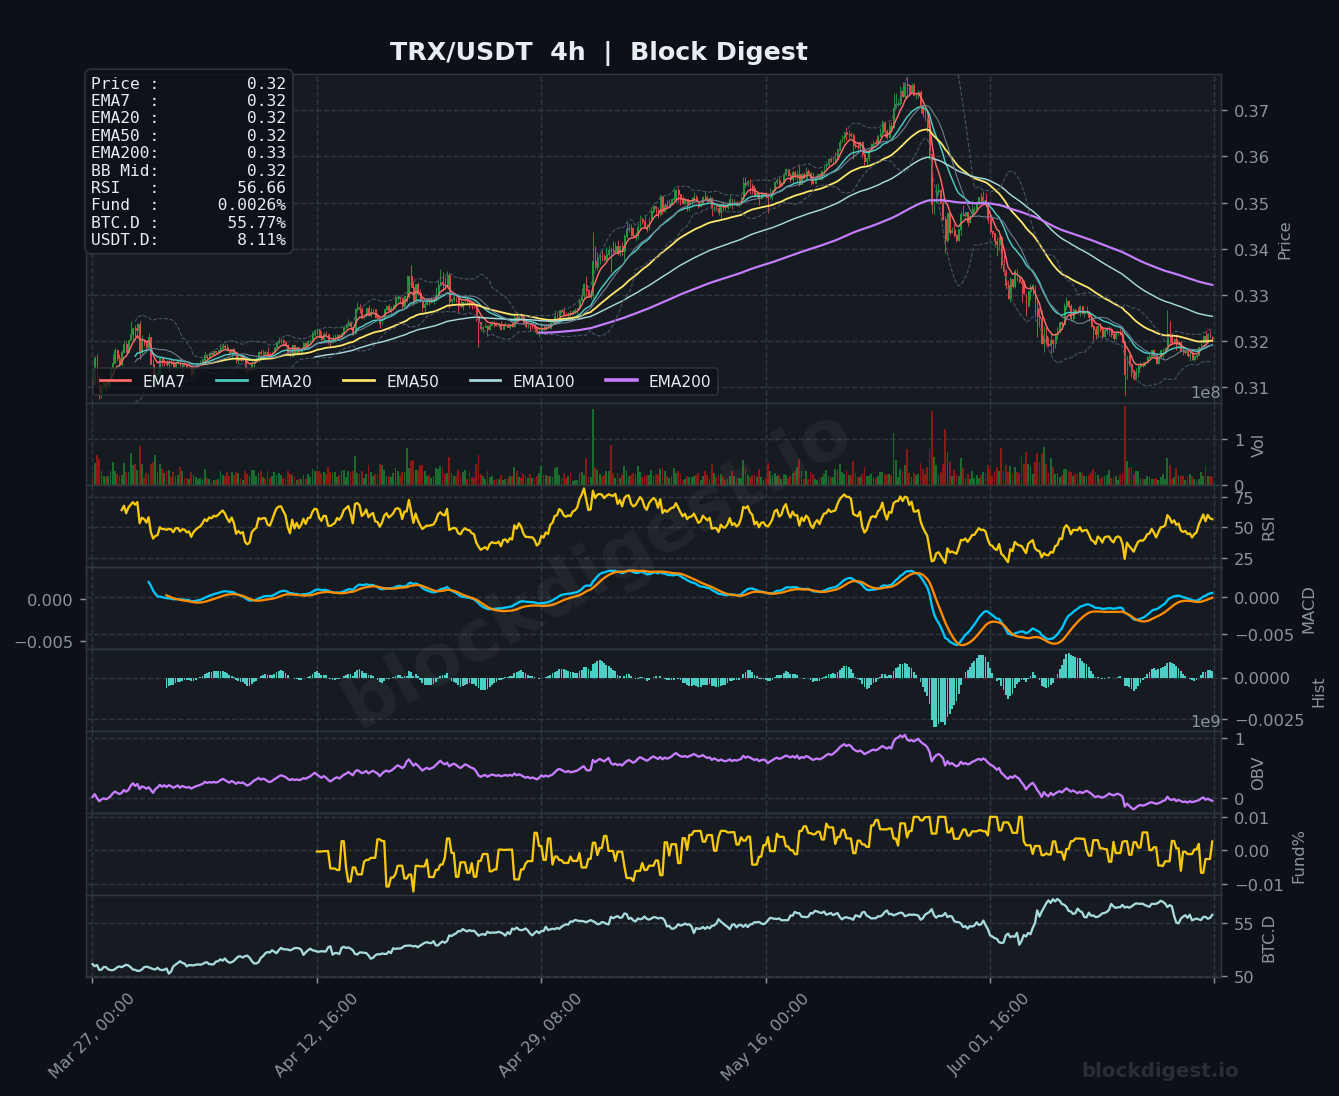Viewport: 1339px width, 1096px height.
Task: Click the USDT.D 8.11% value
Action: [261, 240]
